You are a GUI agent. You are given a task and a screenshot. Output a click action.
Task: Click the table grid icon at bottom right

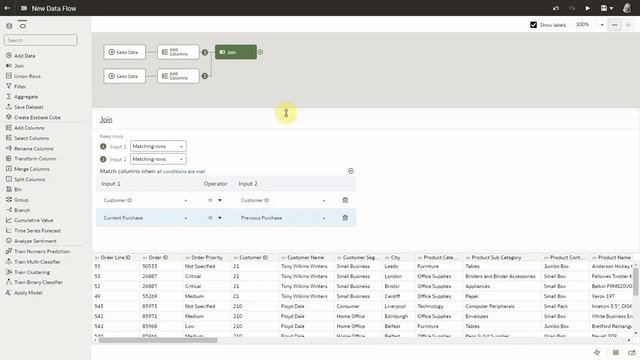[616, 352]
